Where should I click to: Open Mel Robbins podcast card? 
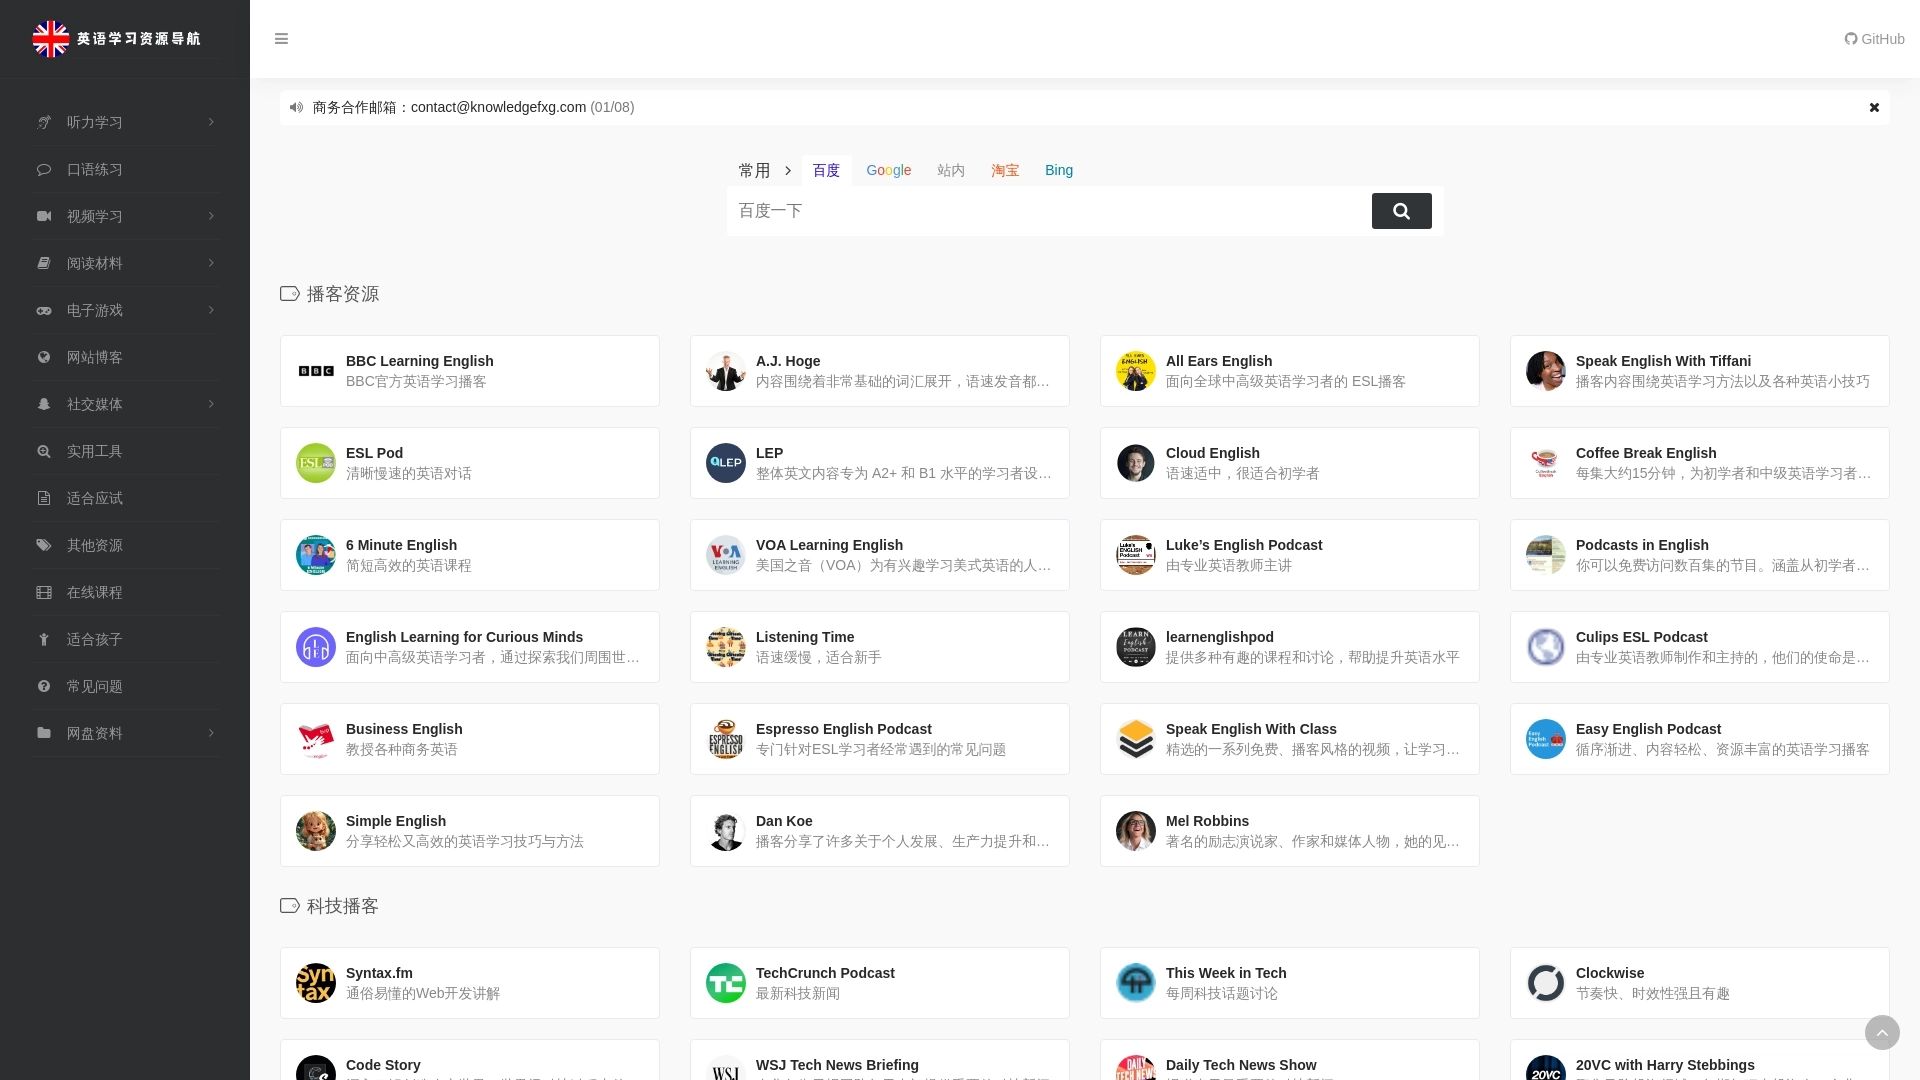[1290, 831]
